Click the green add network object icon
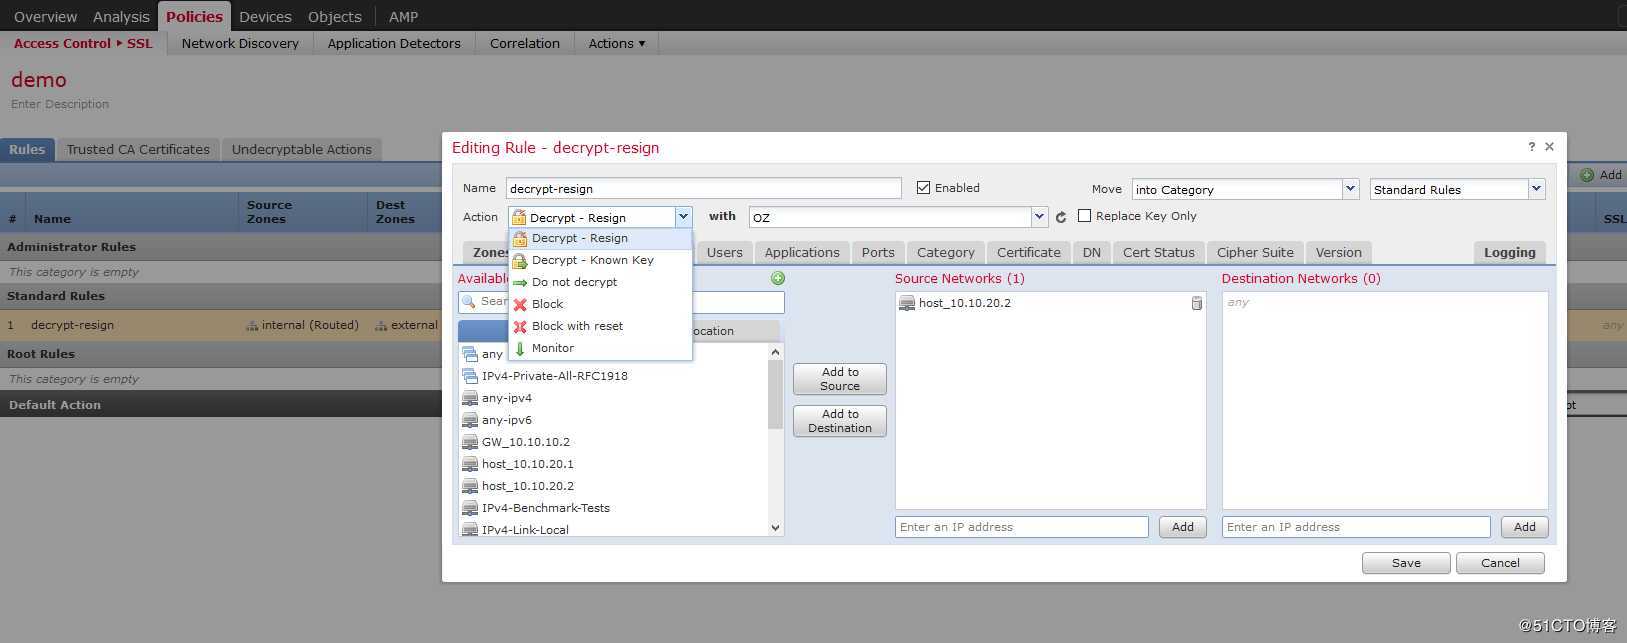The image size is (1627, 643). pos(778,278)
